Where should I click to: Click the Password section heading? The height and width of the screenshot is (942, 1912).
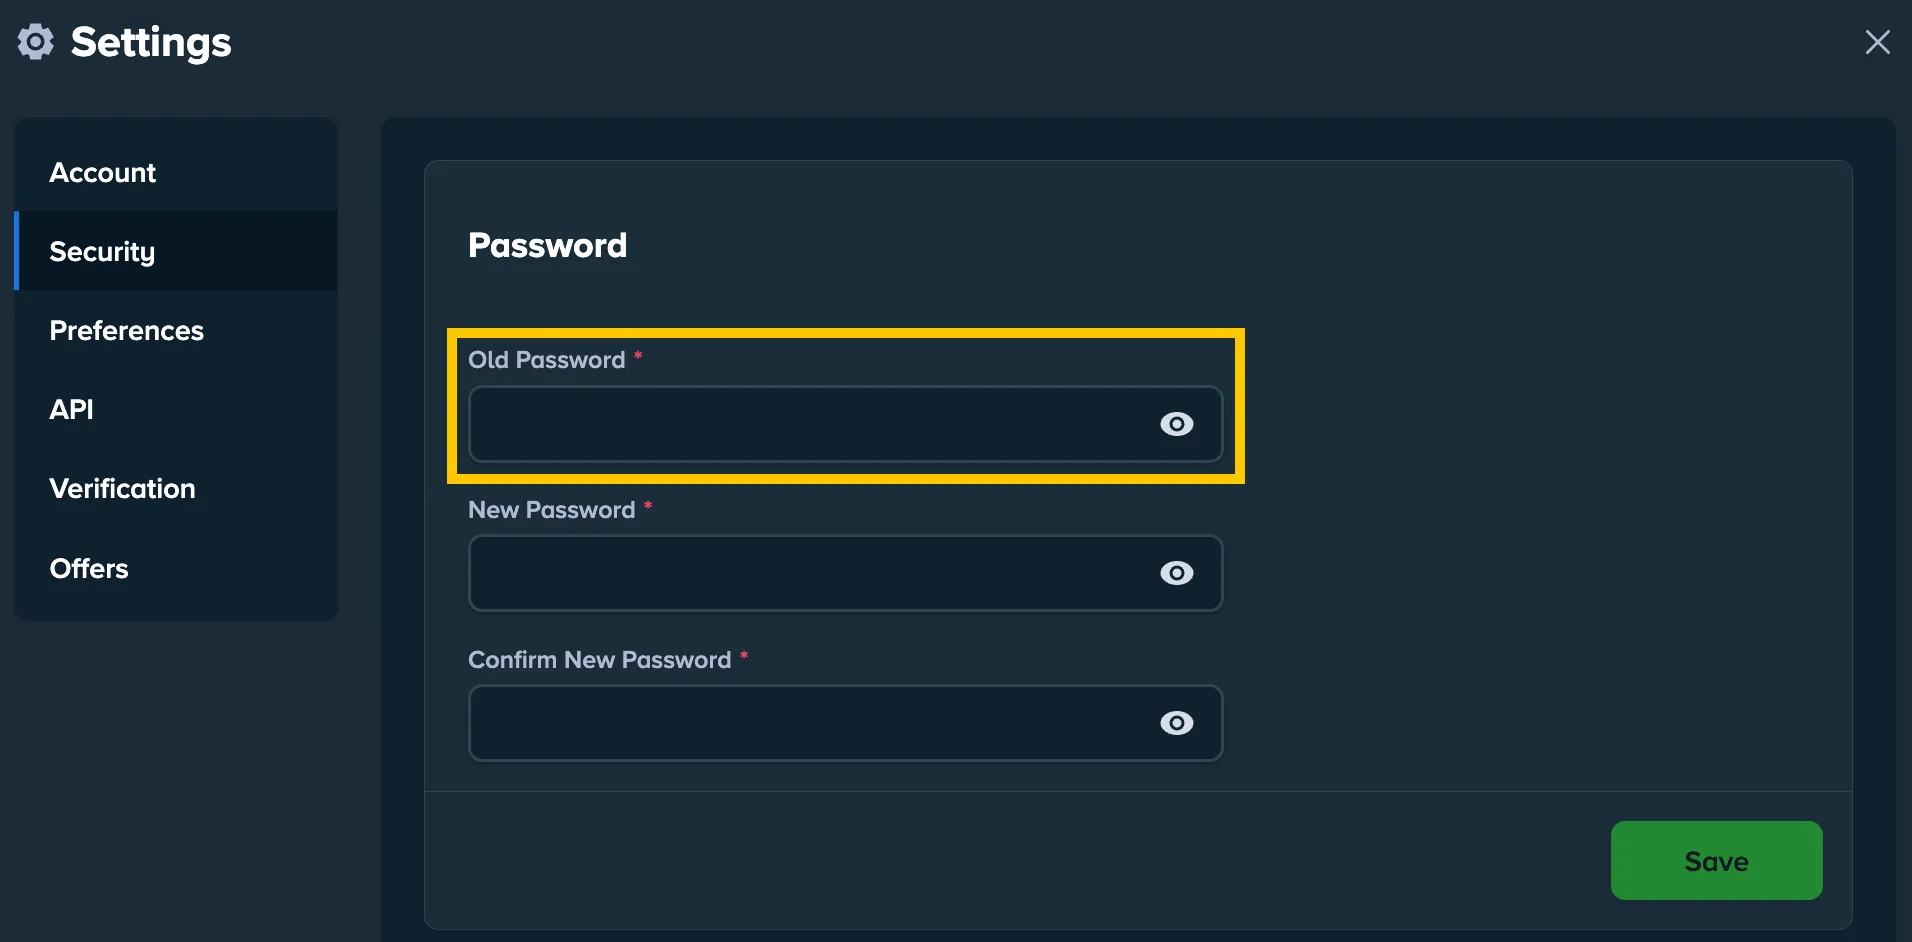547,245
